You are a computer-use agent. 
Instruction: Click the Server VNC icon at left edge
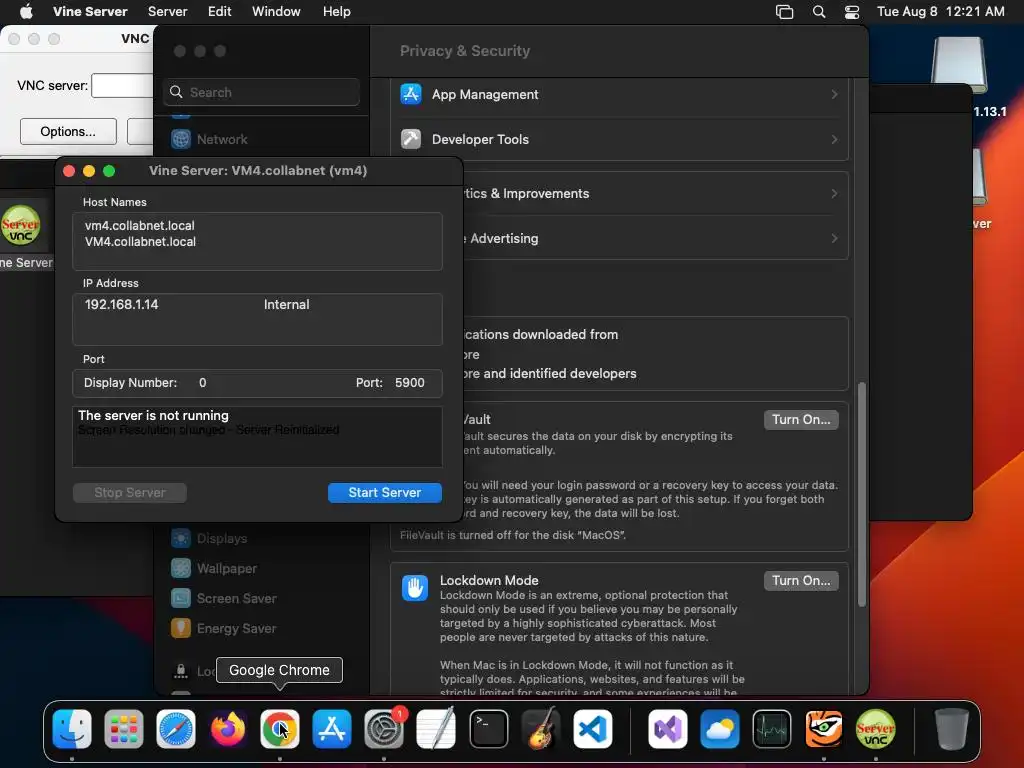point(21,225)
